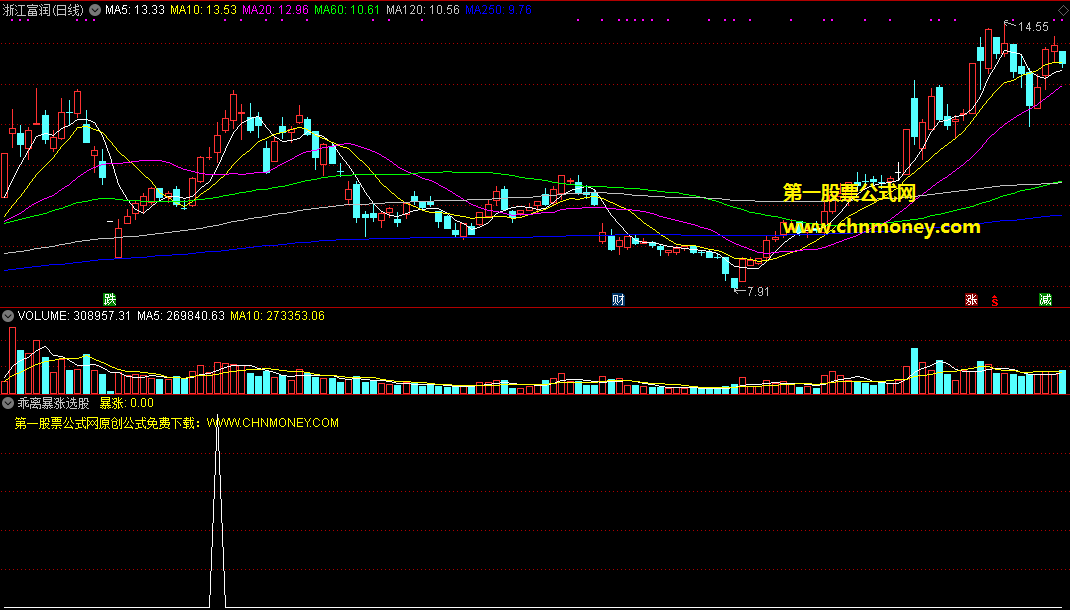
Task: Click the 7.91 low price annotation
Action: tap(758, 292)
